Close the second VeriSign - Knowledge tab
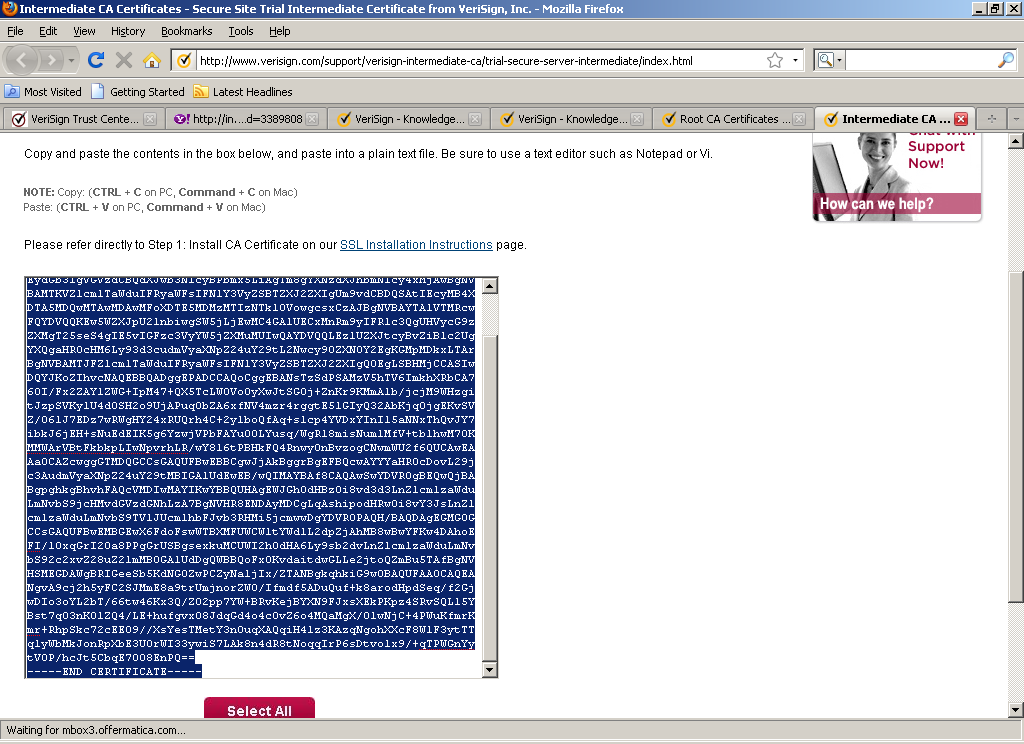This screenshot has height=744, width=1024. (x=637, y=119)
